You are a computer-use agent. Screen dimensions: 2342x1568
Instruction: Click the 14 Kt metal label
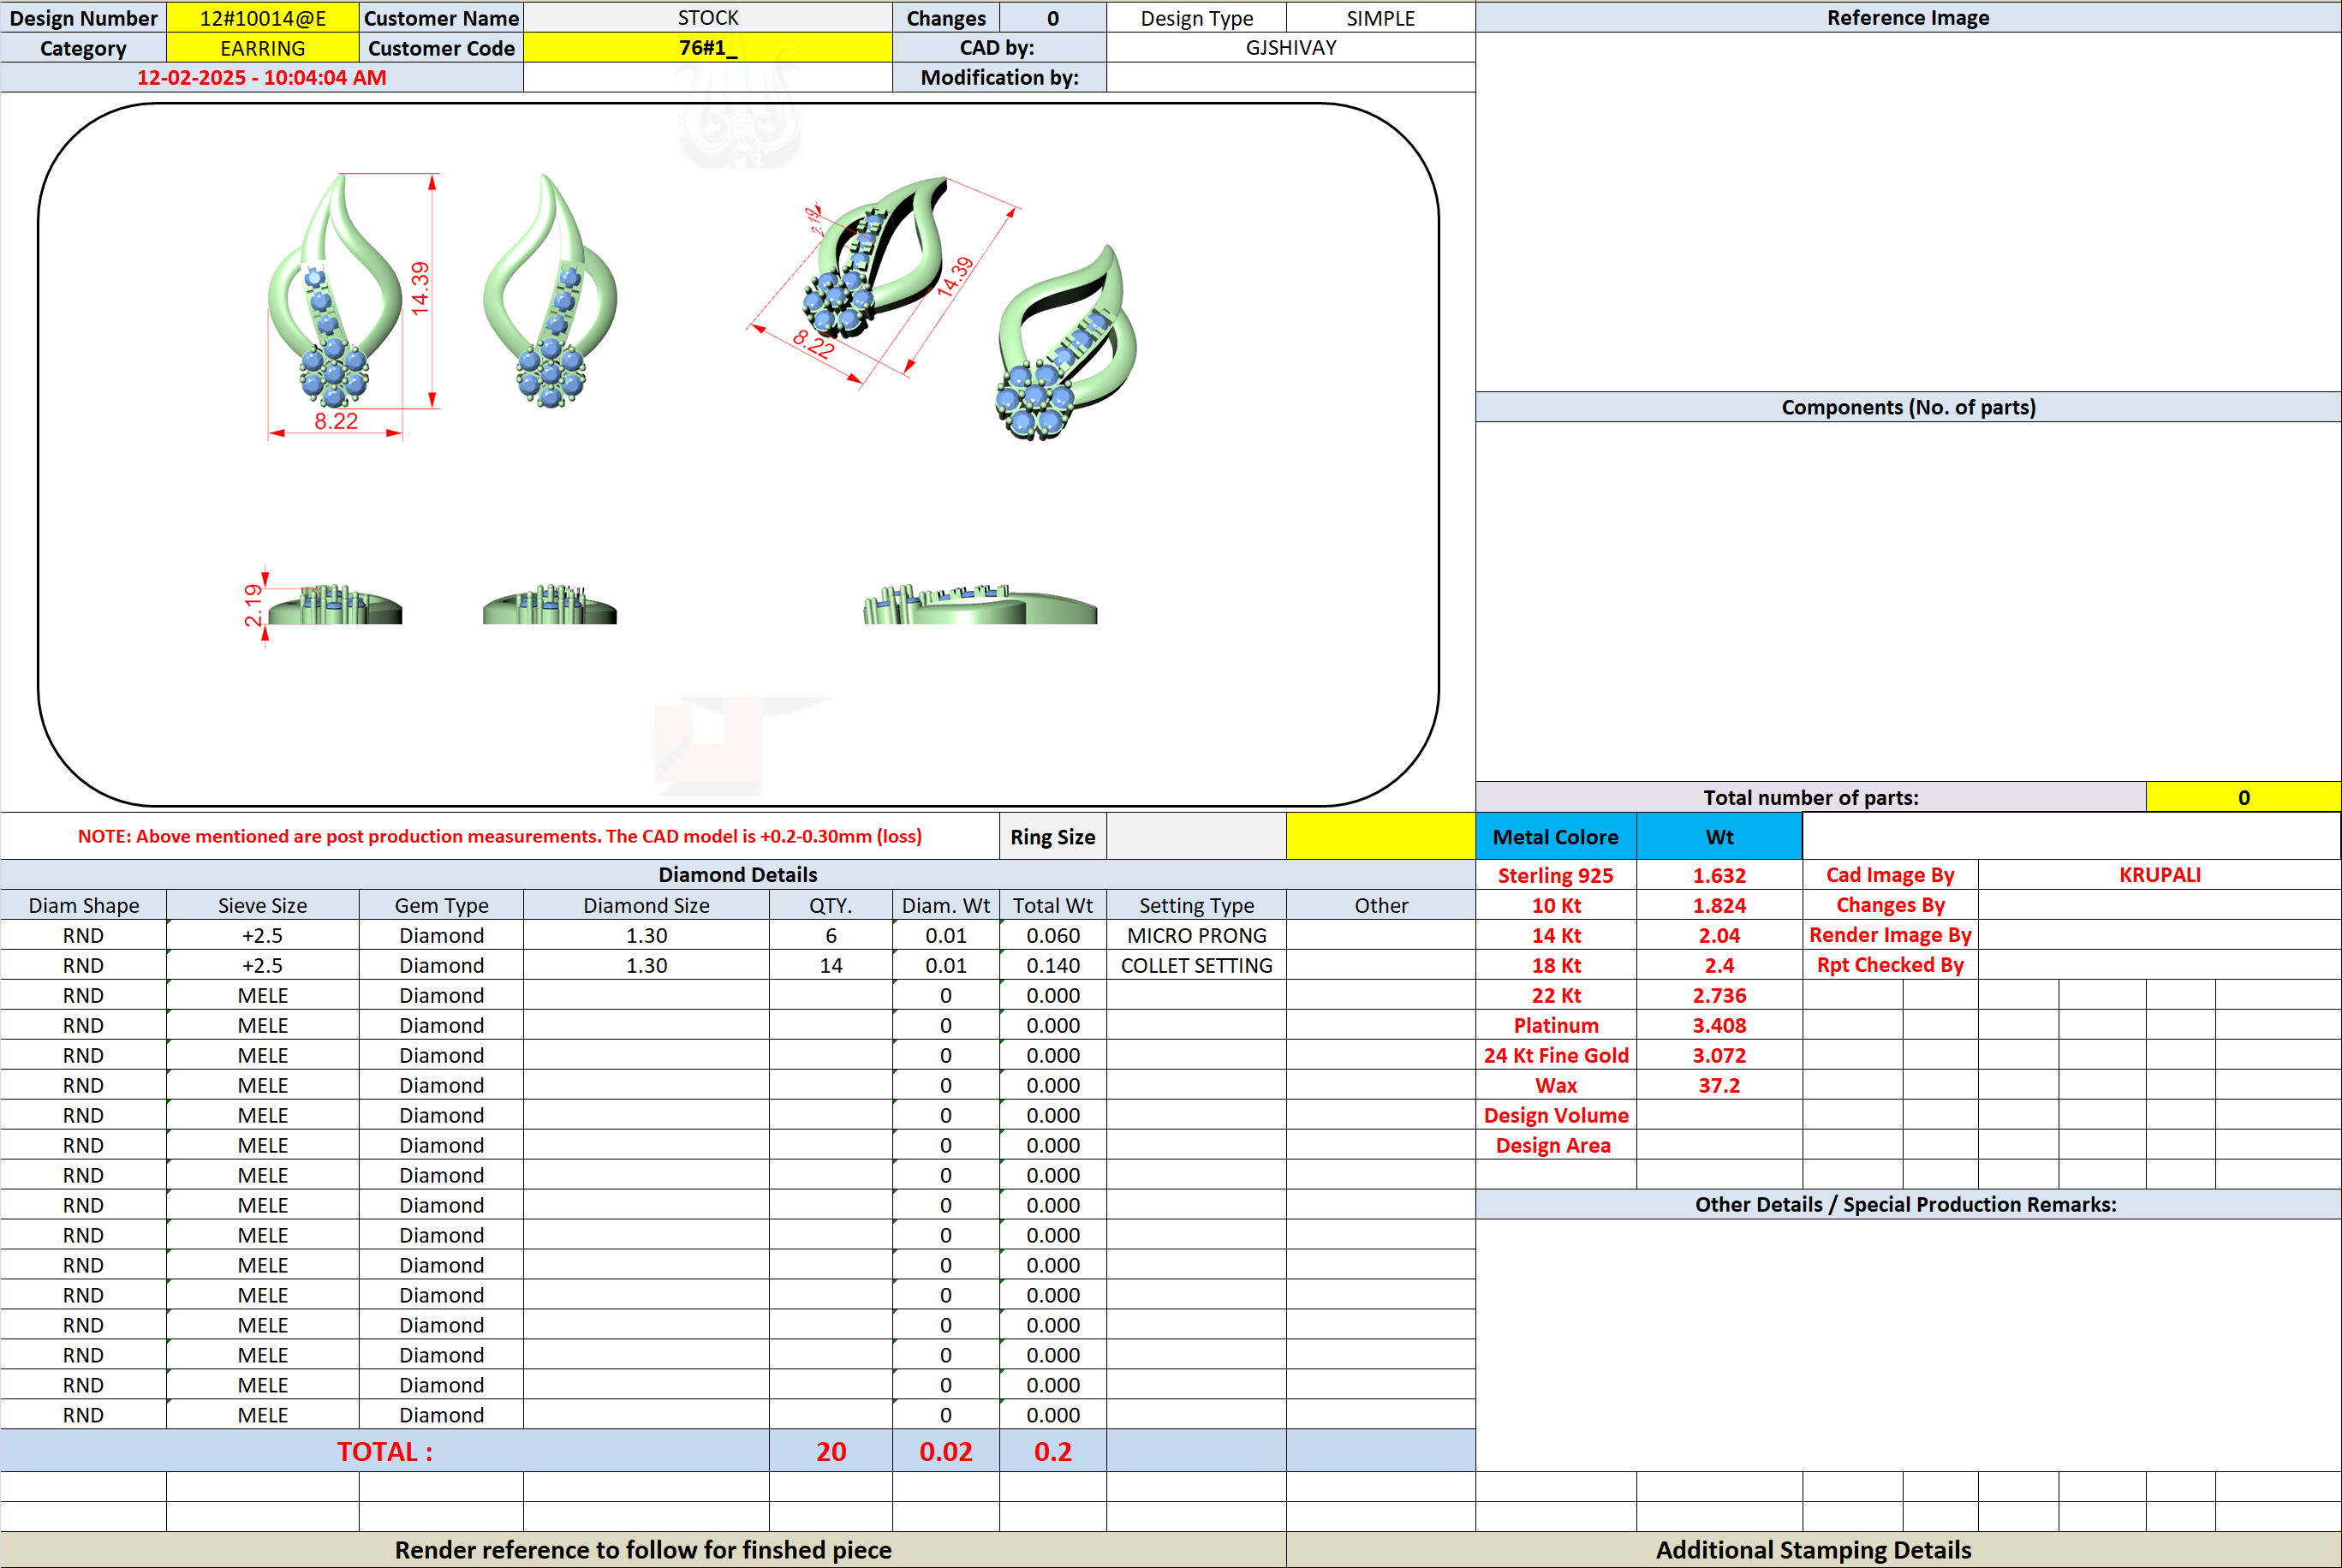click(x=1555, y=935)
